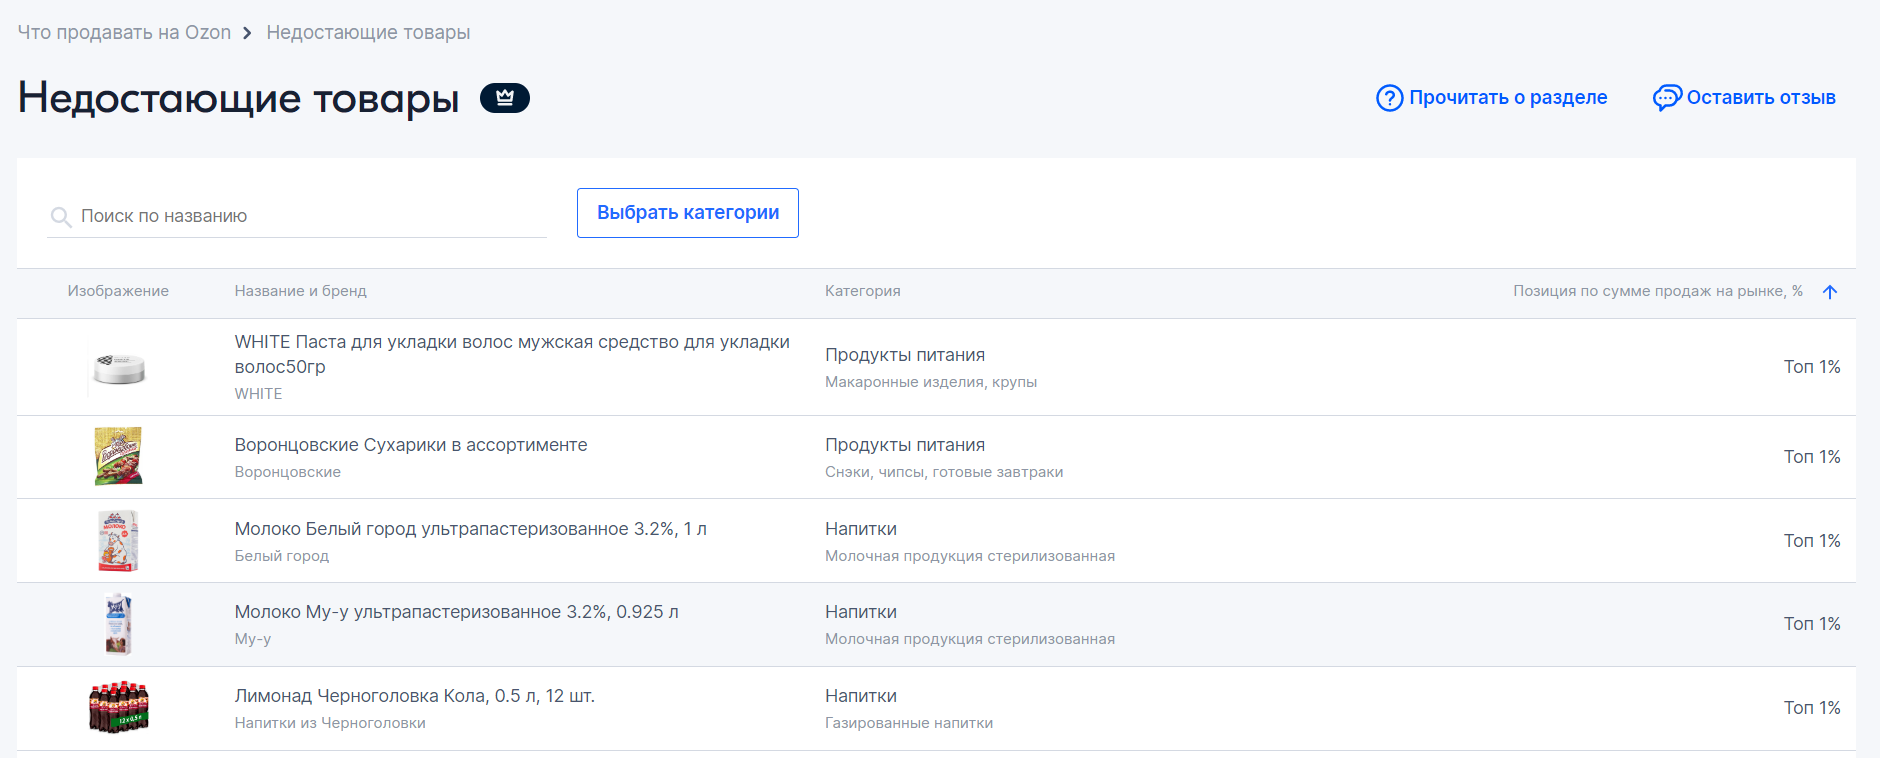Select the Лимонад Черноголовка Кола product name

pyautogui.click(x=414, y=696)
